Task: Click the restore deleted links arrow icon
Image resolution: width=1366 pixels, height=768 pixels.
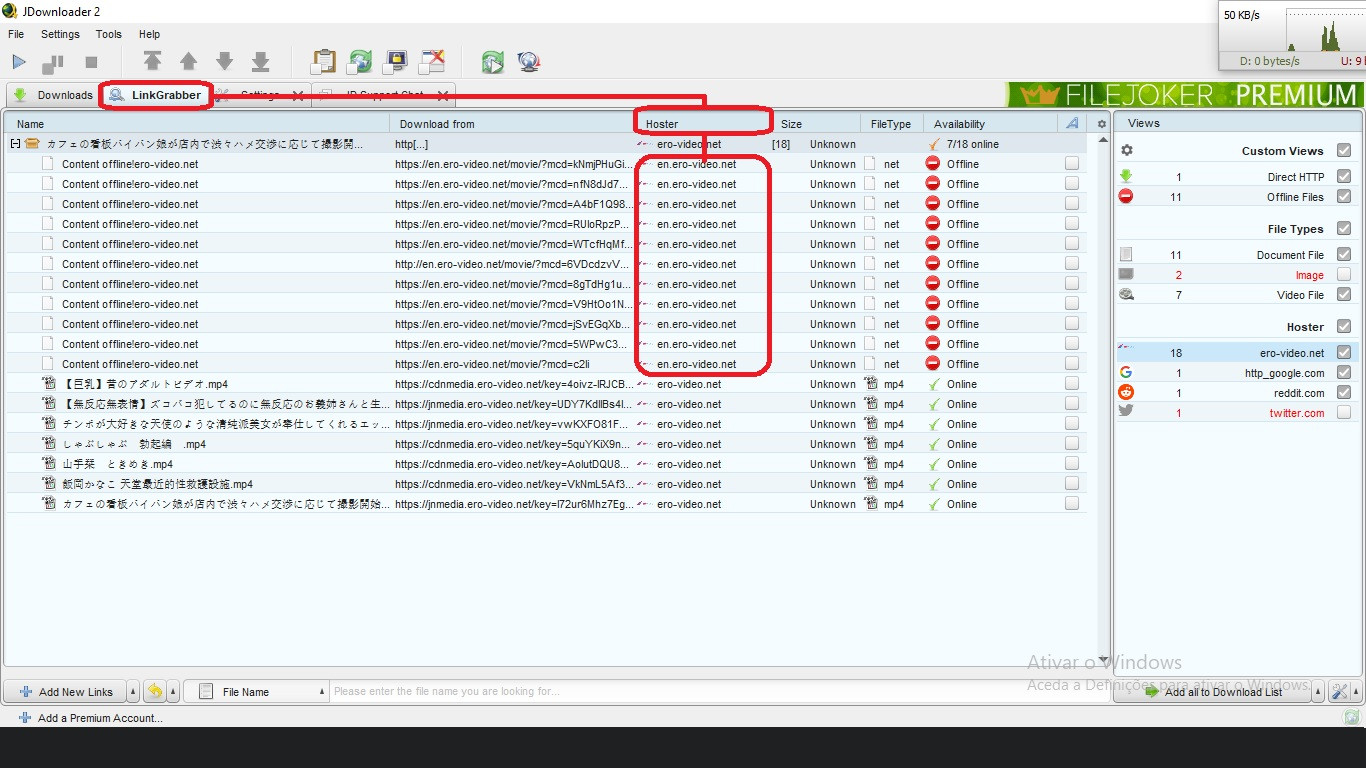Action: point(155,691)
